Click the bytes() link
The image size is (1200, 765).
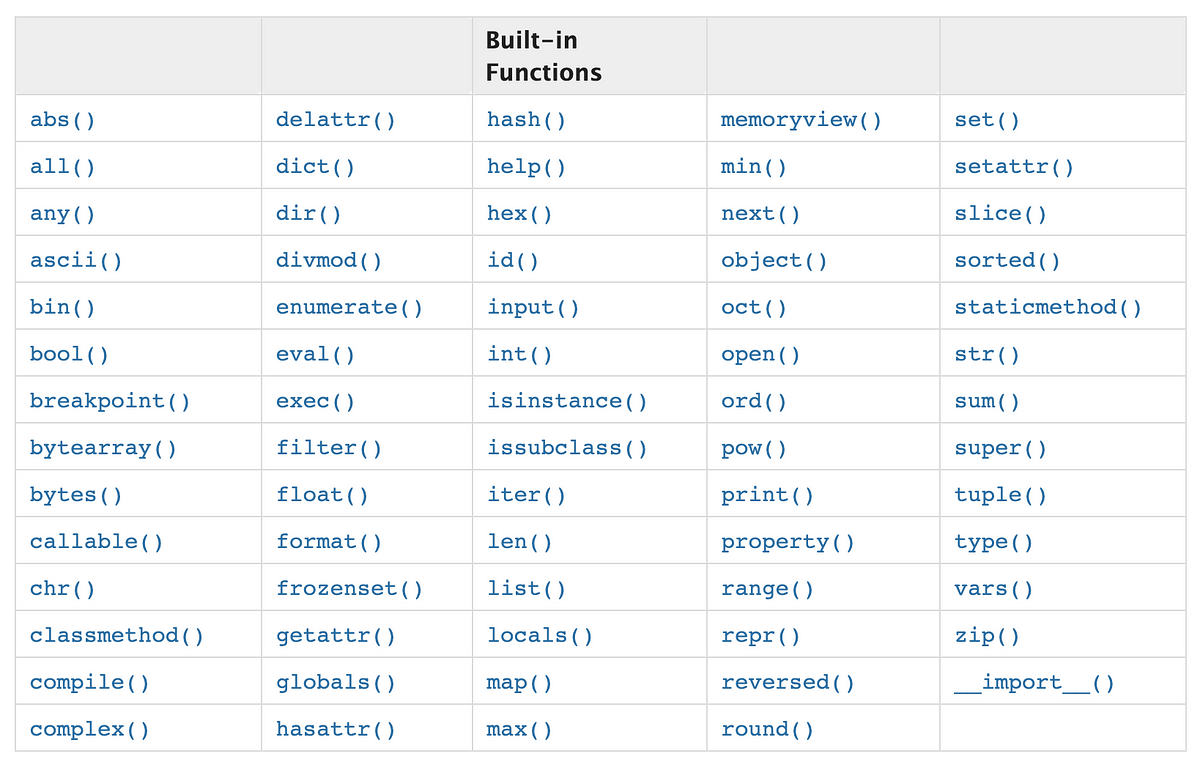[76, 495]
